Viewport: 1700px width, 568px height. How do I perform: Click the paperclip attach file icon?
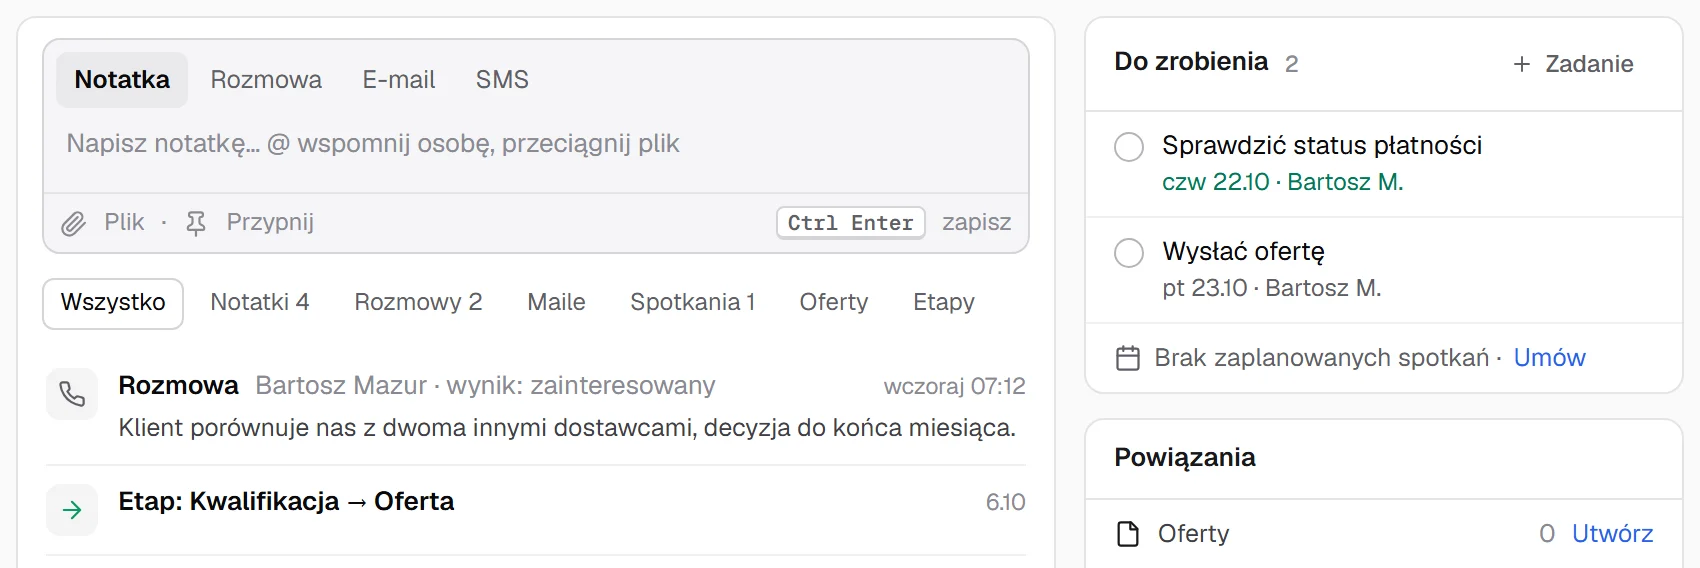tap(73, 223)
